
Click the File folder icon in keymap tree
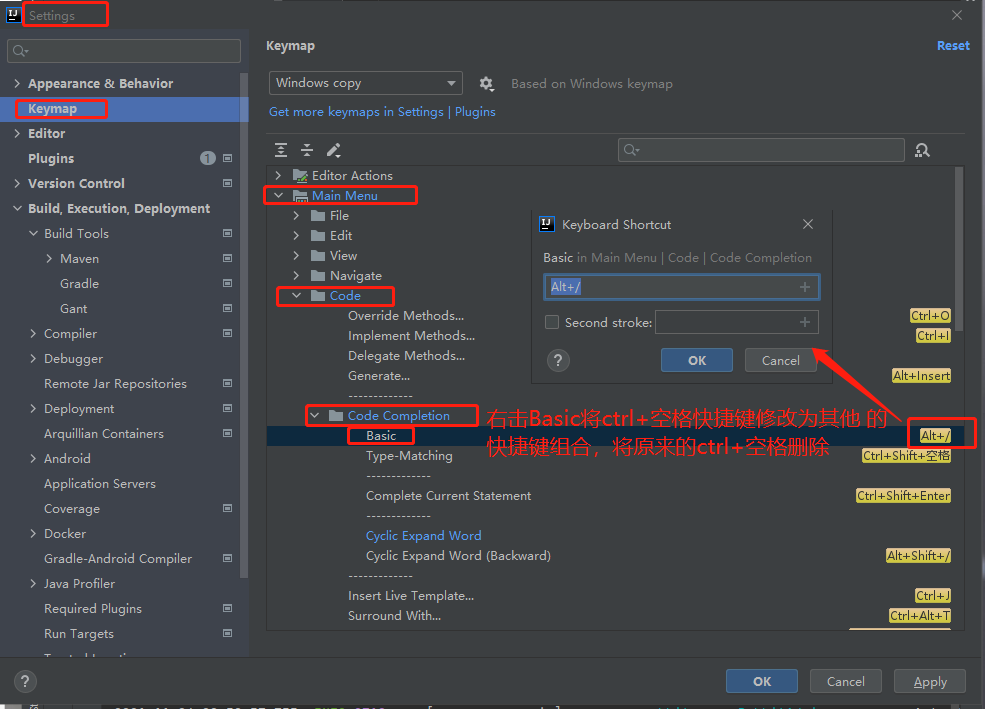pos(318,216)
